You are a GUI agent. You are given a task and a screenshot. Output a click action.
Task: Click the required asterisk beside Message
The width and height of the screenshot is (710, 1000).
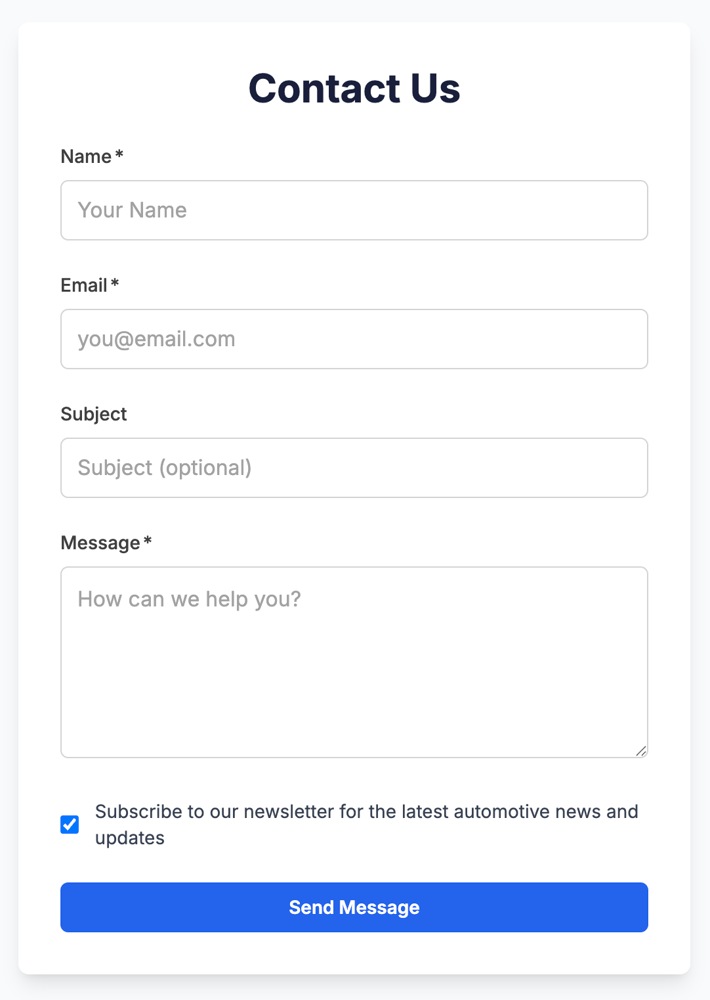coord(147,541)
